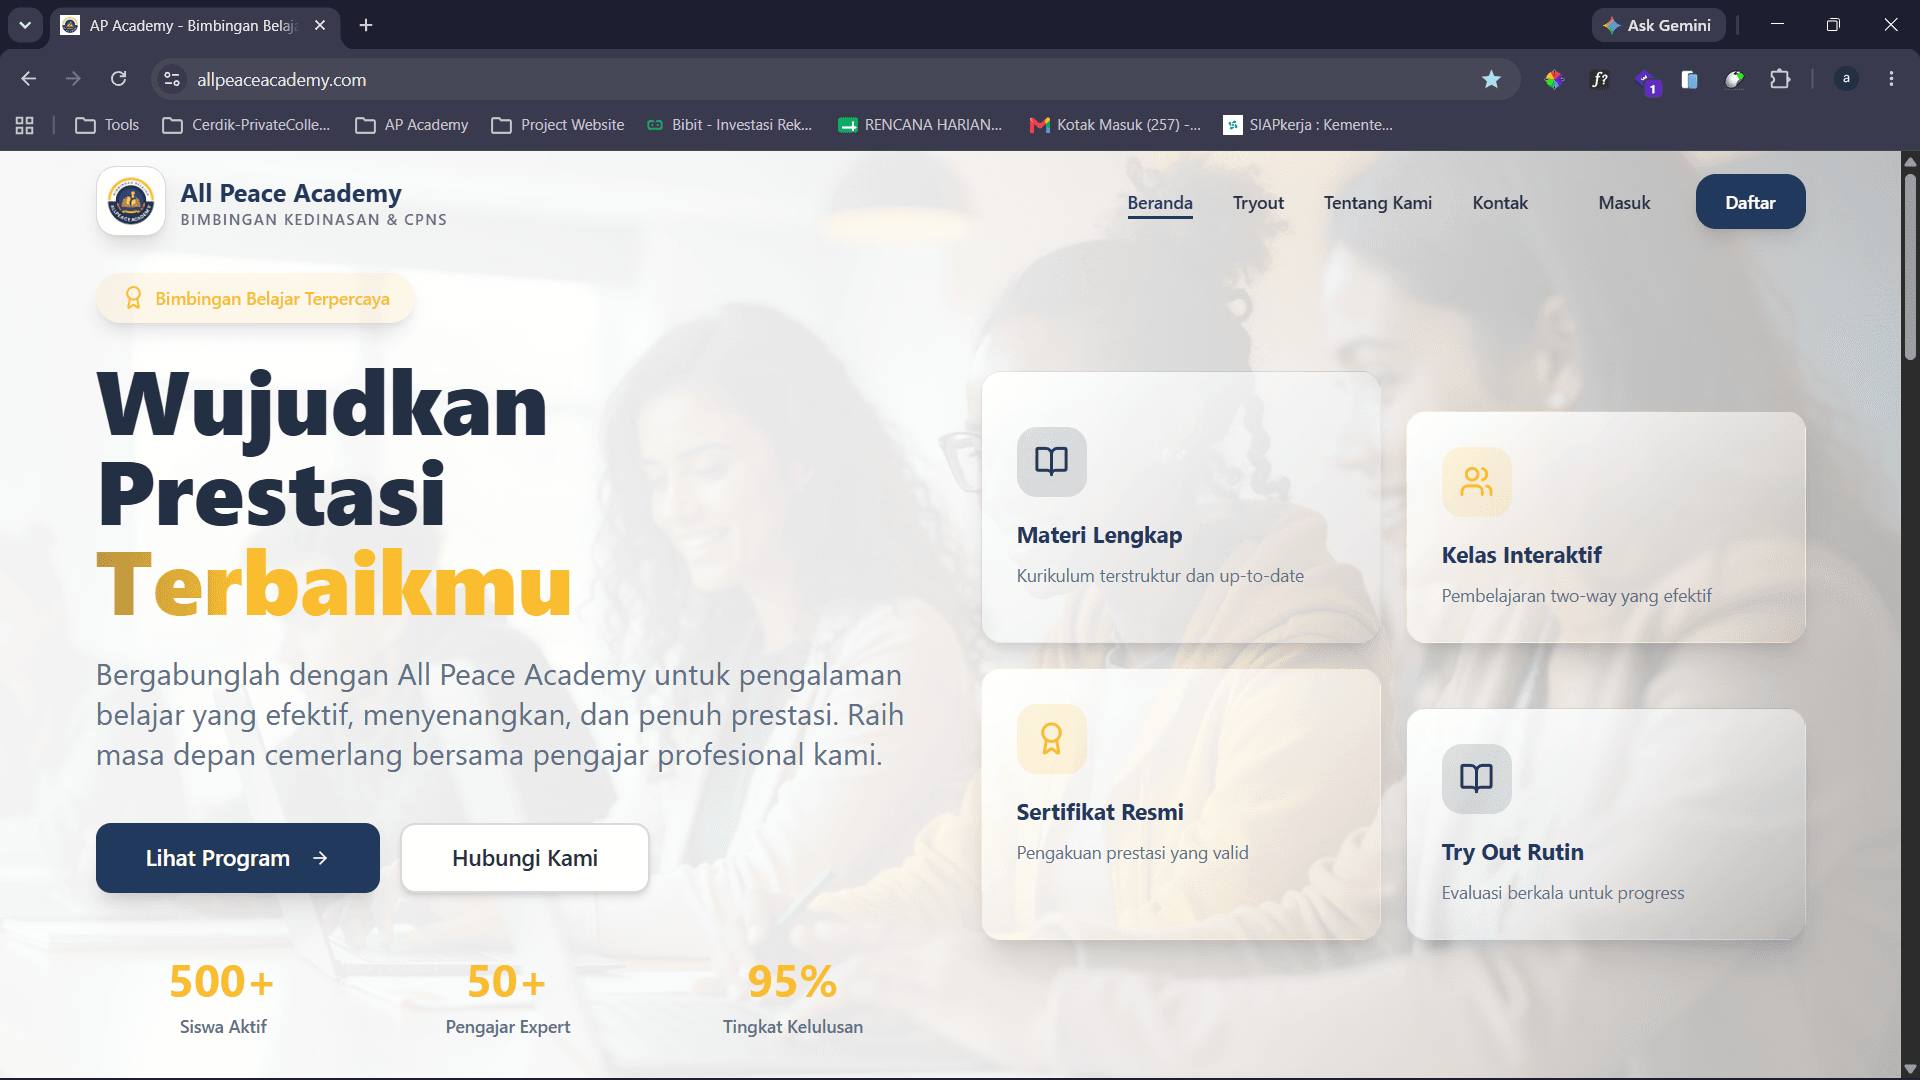Open the apps grid in bookmarks bar

coord(24,125)
